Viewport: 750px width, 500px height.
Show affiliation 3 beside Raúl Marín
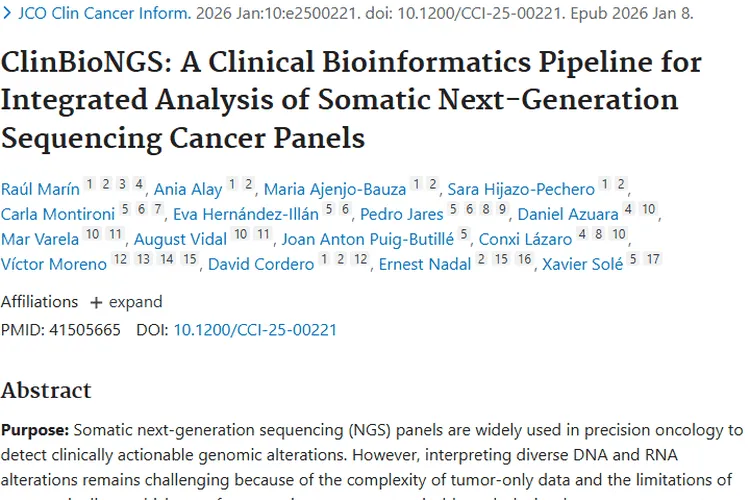coord(122,185)
